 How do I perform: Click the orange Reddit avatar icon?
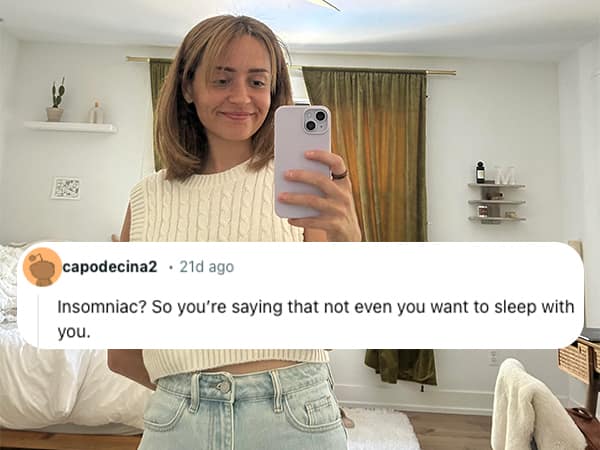tap(42, 267)
